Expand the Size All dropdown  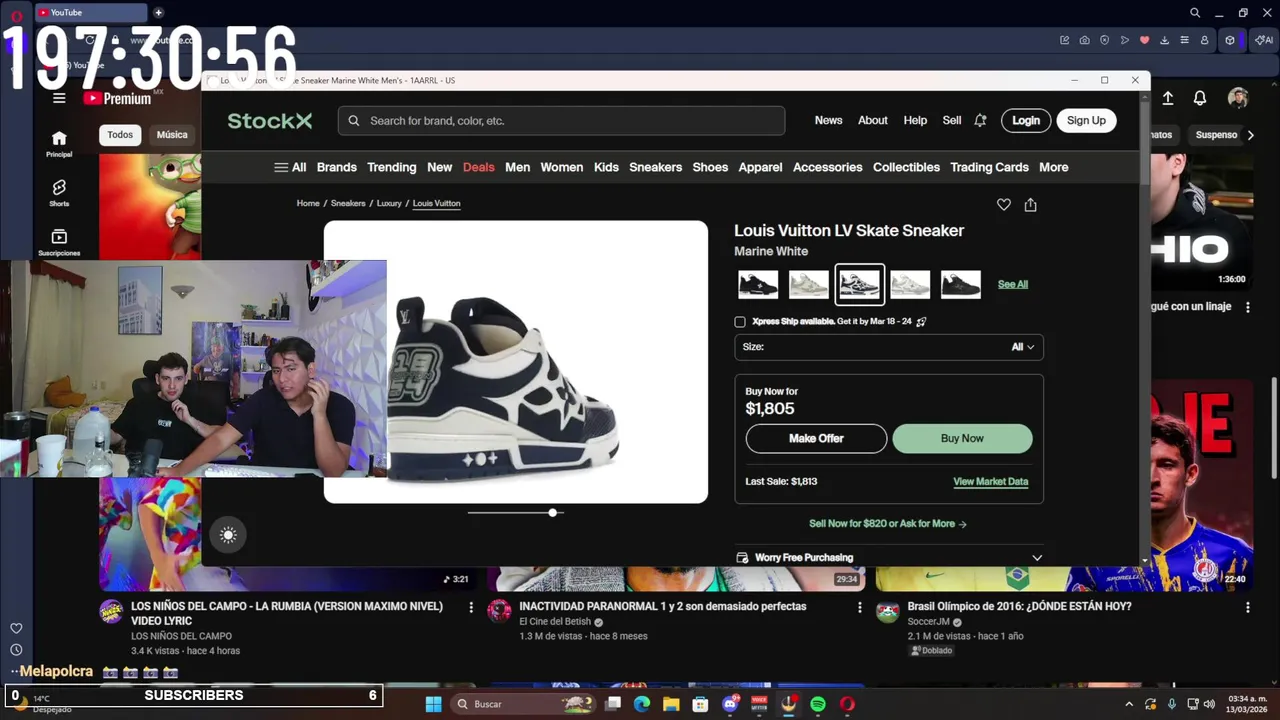[889, 347]
